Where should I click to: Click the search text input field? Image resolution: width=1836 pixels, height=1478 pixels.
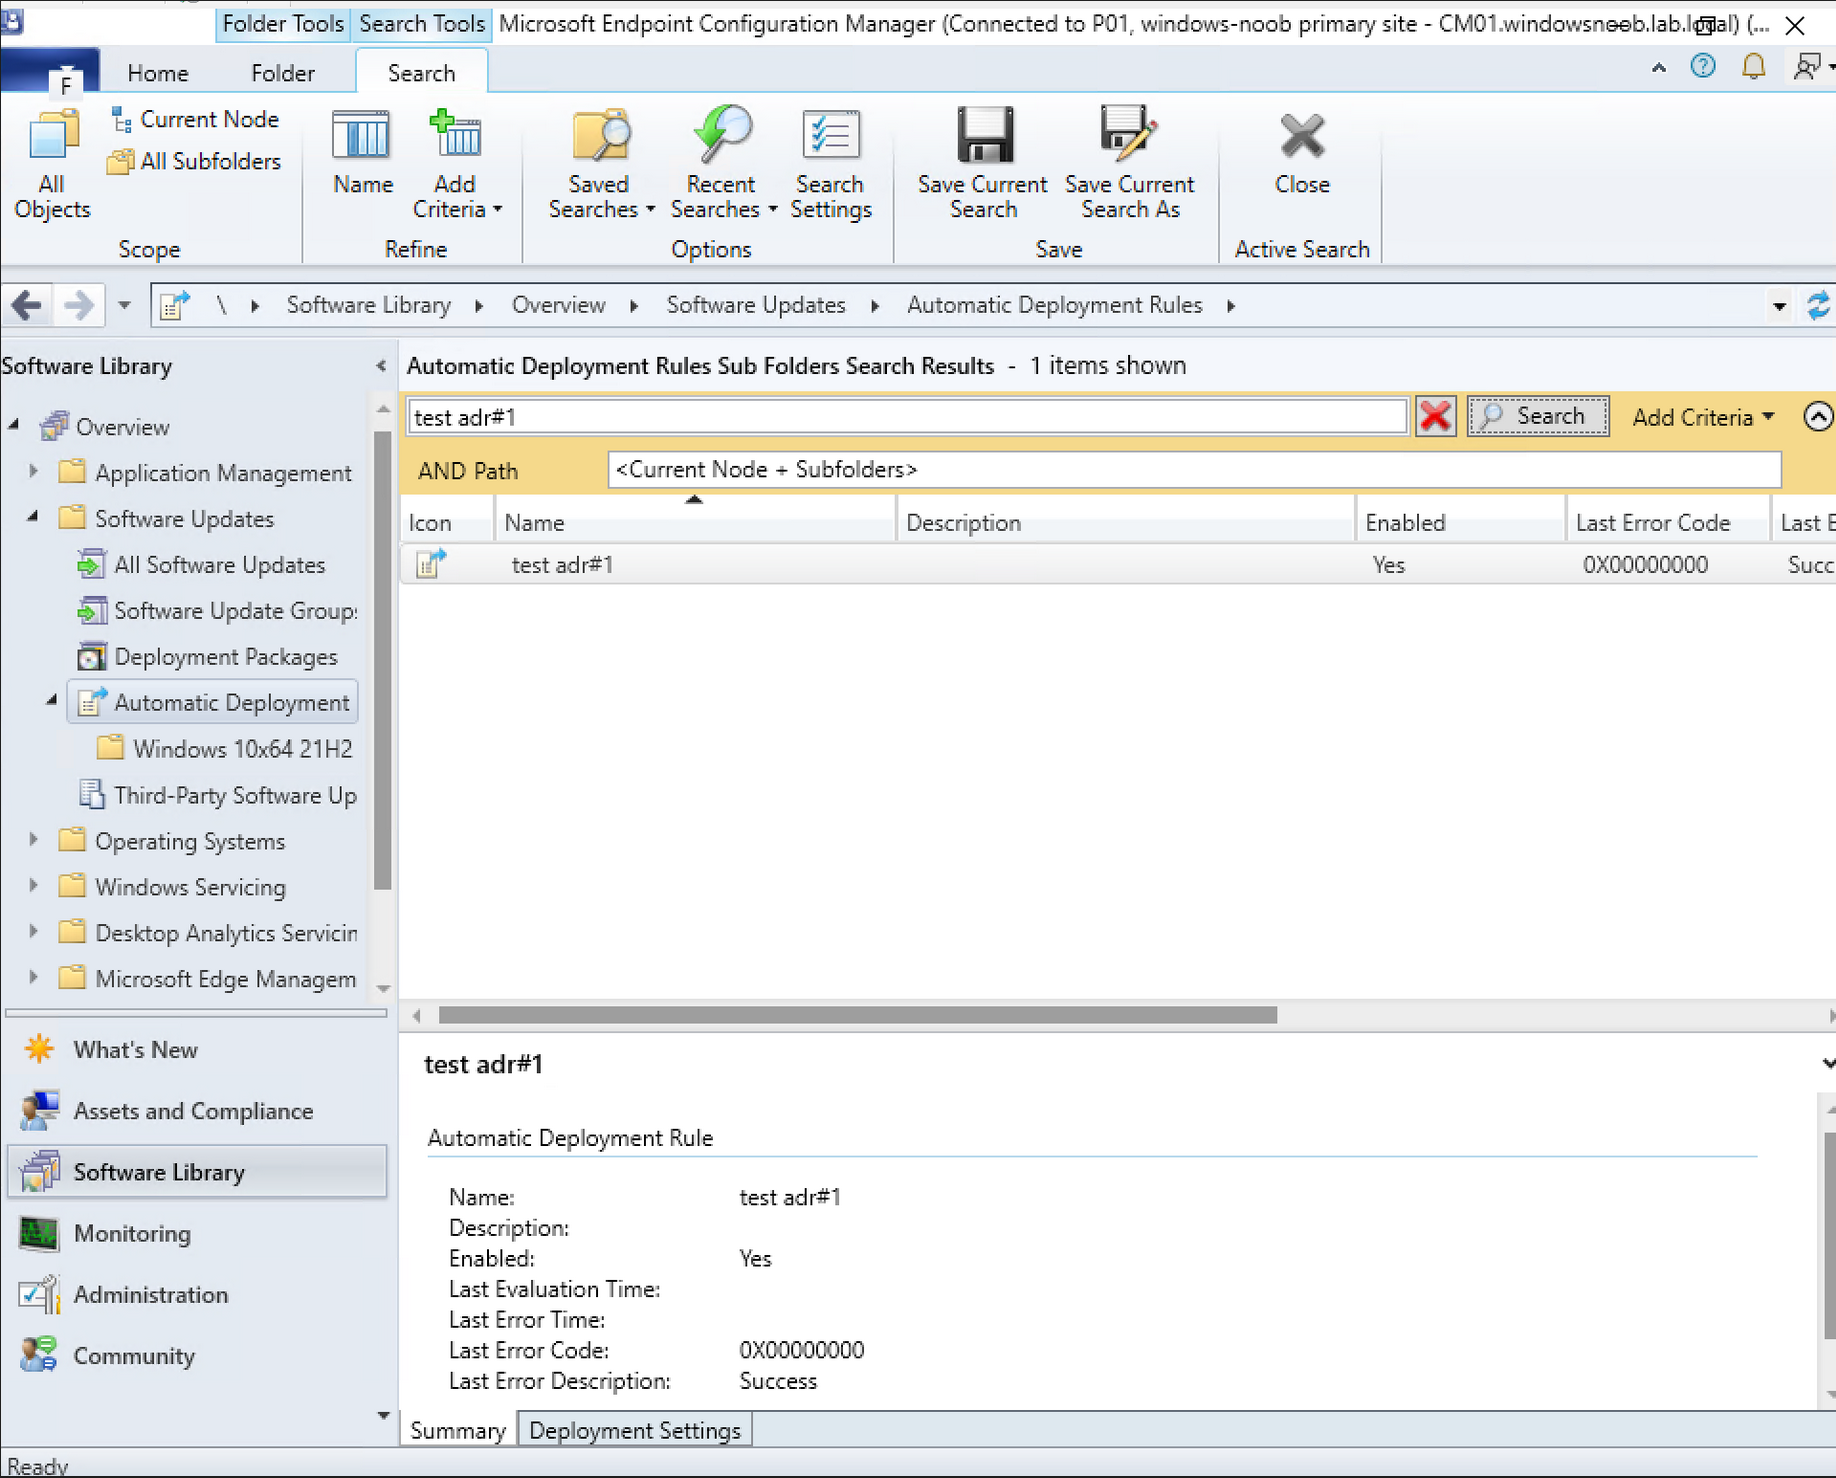point(907,417)
